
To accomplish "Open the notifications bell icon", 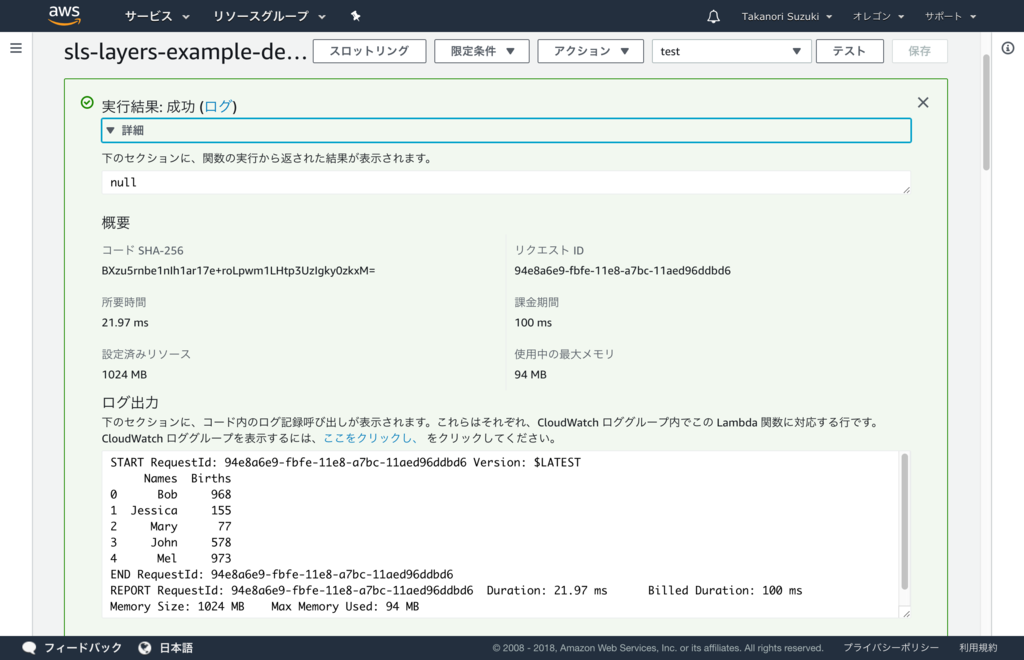I will click(x=713, y=16).
